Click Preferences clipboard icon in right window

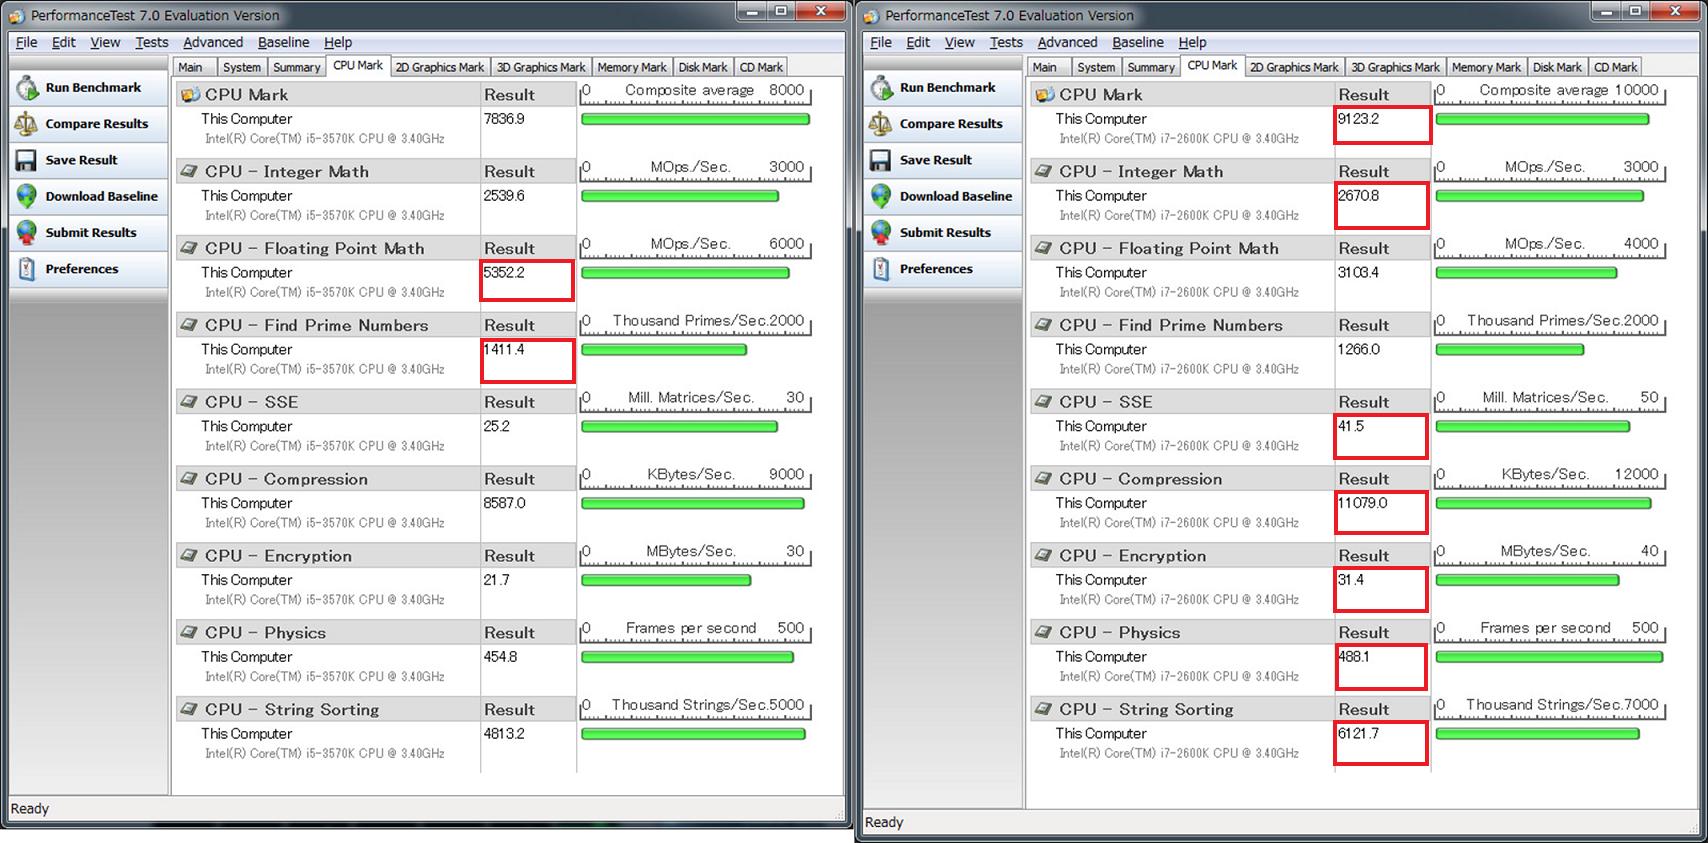pos(881,269)
